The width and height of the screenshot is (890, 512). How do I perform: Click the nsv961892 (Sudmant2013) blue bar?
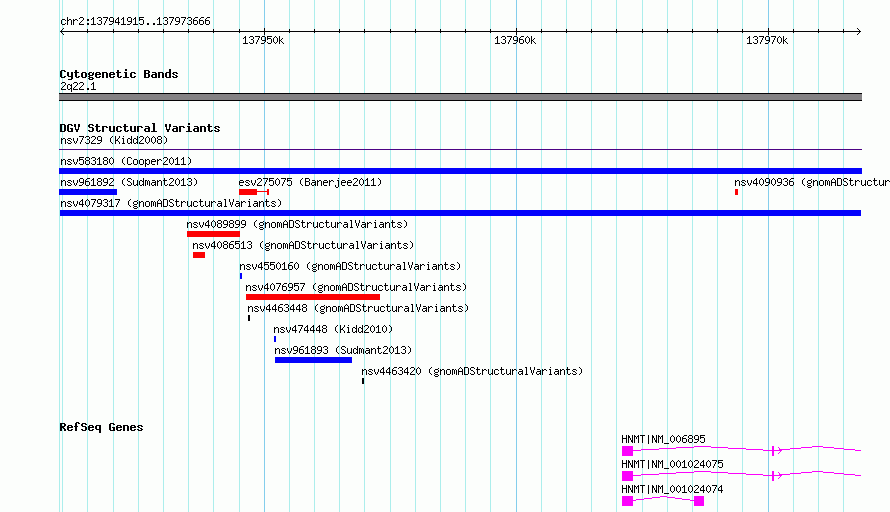(88, 192)
